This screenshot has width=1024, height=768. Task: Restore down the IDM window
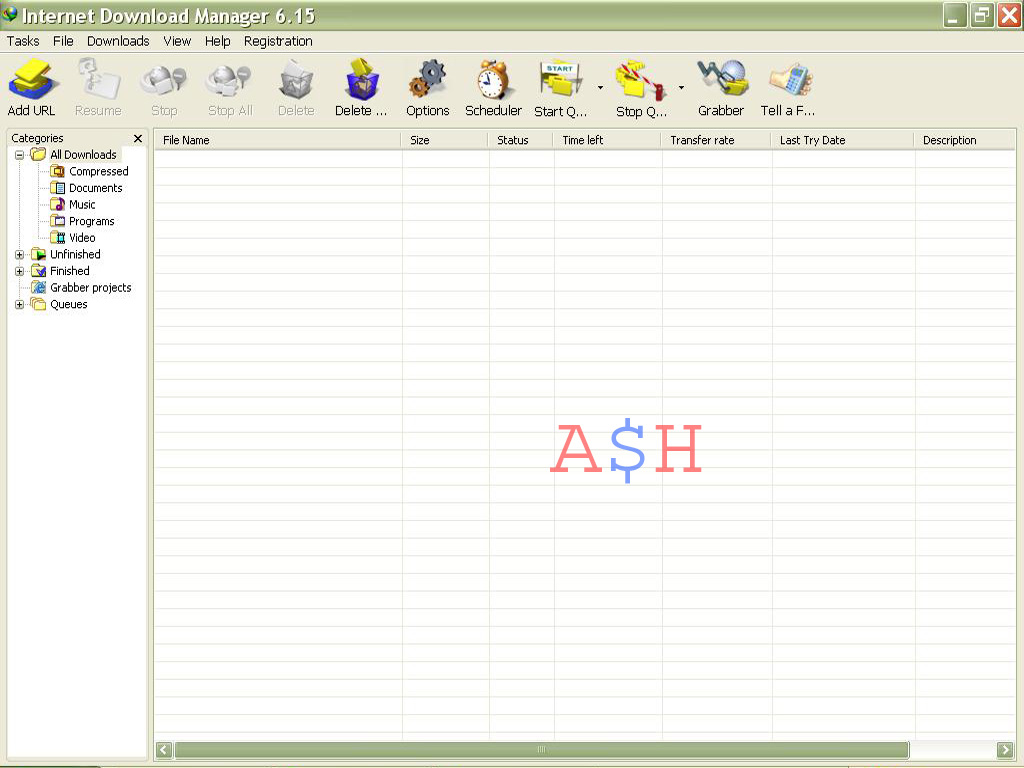click(981, 15)
